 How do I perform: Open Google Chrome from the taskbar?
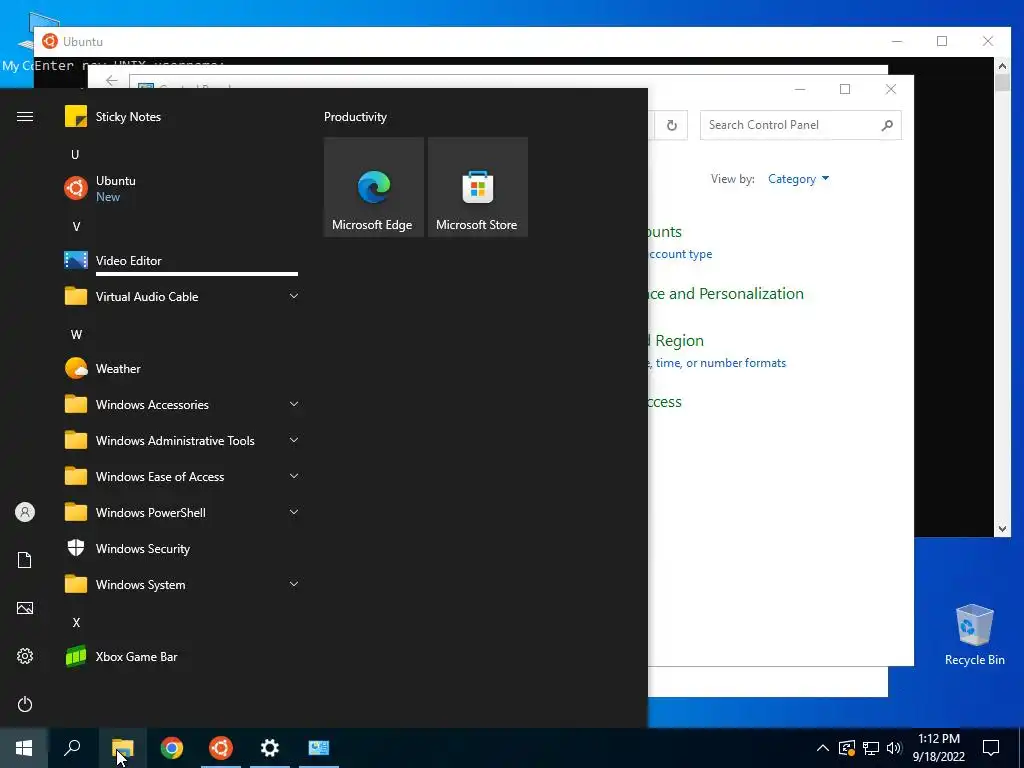tap(172, 748)
